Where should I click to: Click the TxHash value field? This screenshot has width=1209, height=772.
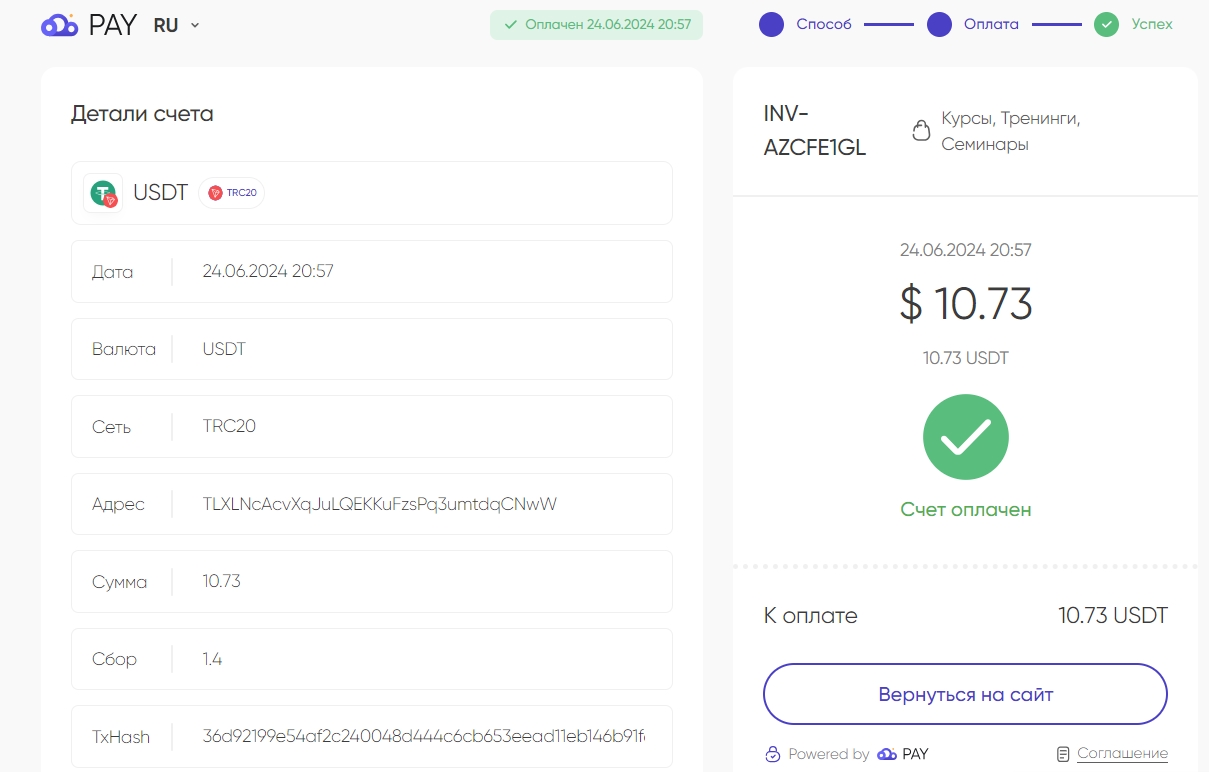click(372, 737)
